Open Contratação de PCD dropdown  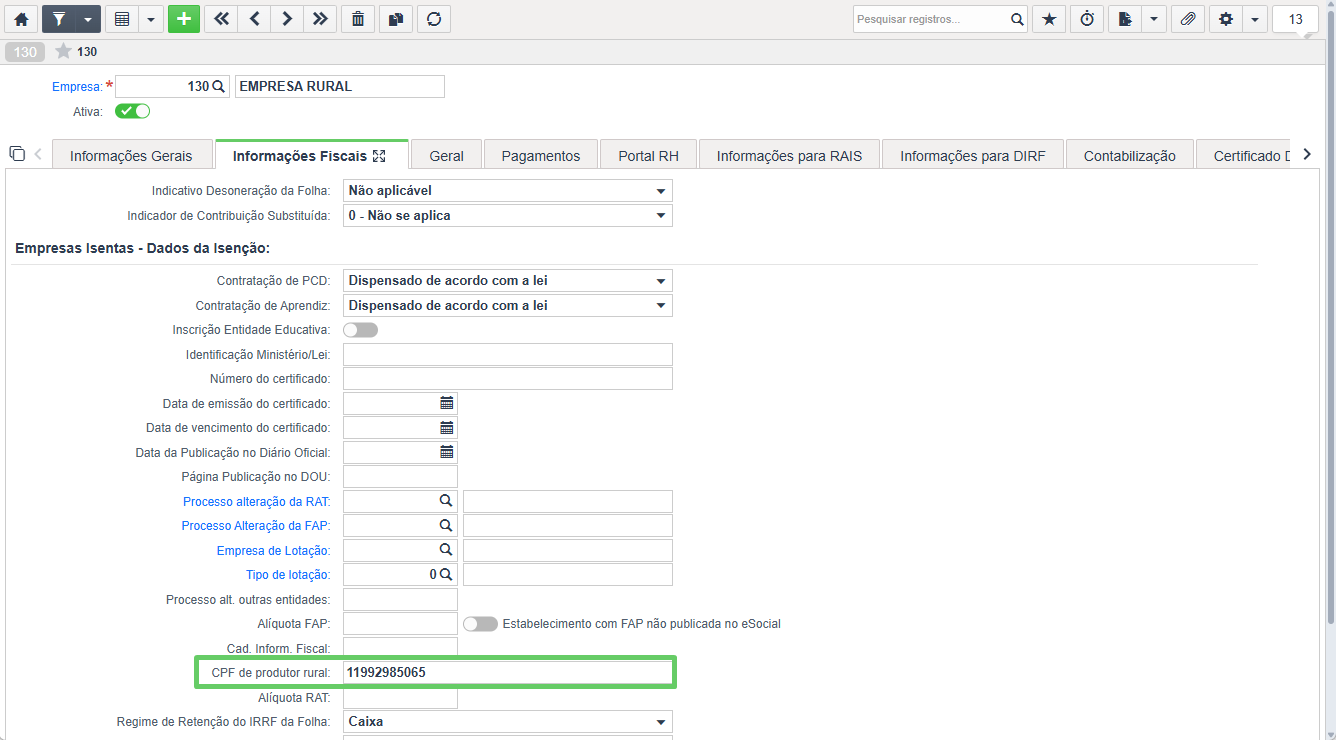click(x=508, y=281)
